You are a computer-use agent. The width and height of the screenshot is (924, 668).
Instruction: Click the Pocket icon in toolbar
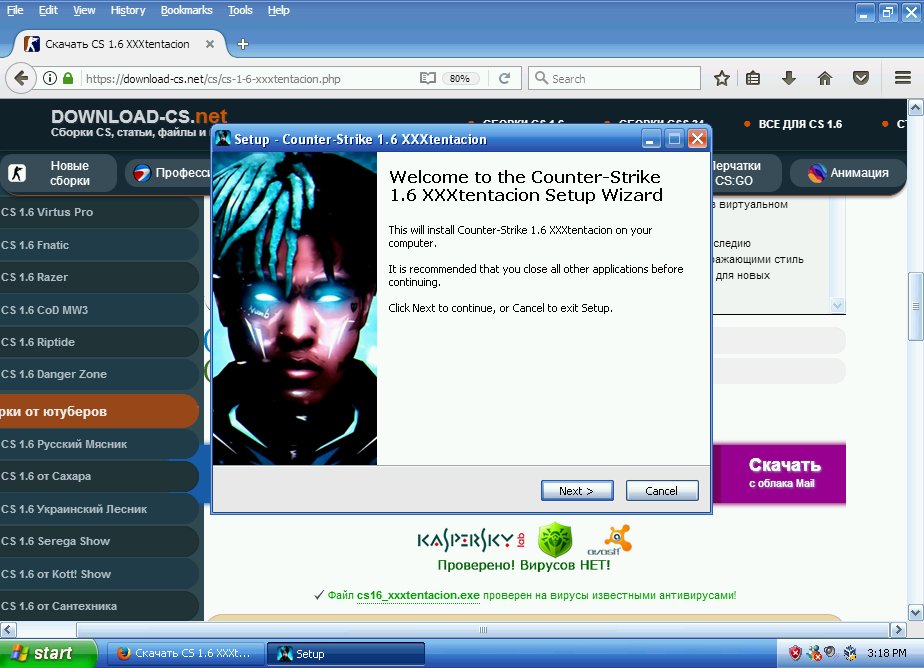[861, 78]
